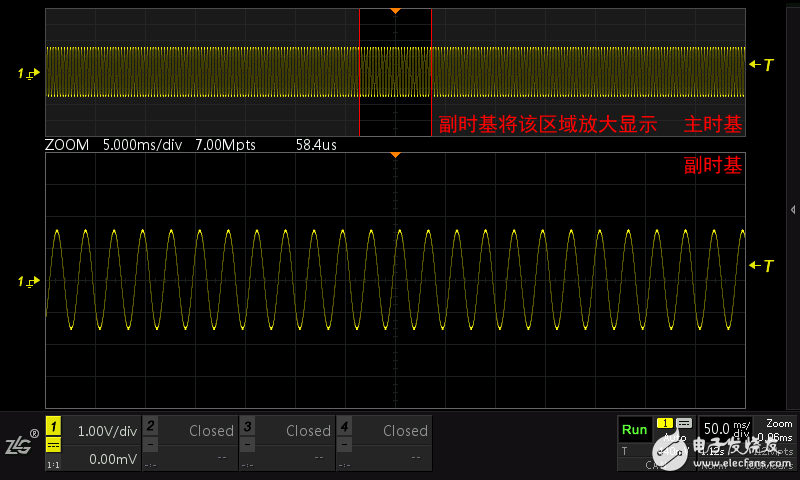Click trigger level T marker in zoom view

tap(762, 266)
